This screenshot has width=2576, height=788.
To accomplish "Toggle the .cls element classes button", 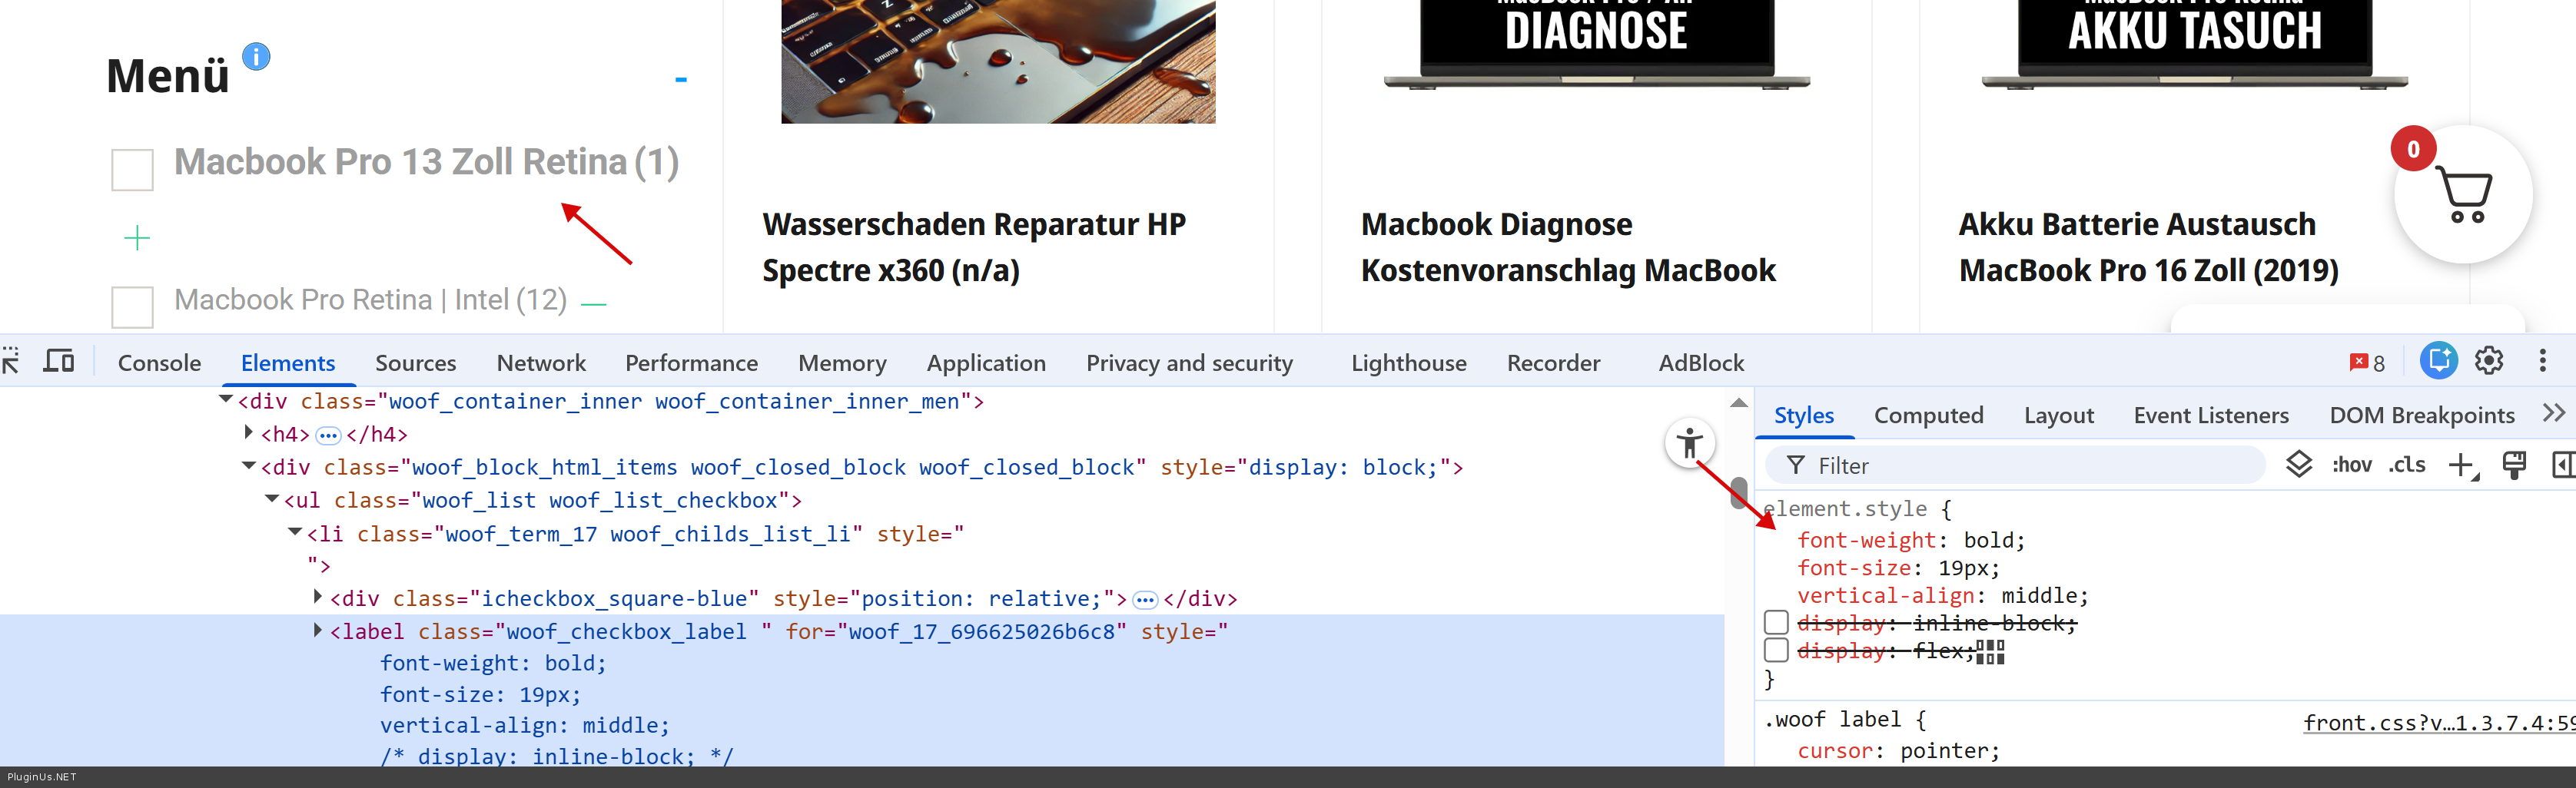I will (2407, 465).
